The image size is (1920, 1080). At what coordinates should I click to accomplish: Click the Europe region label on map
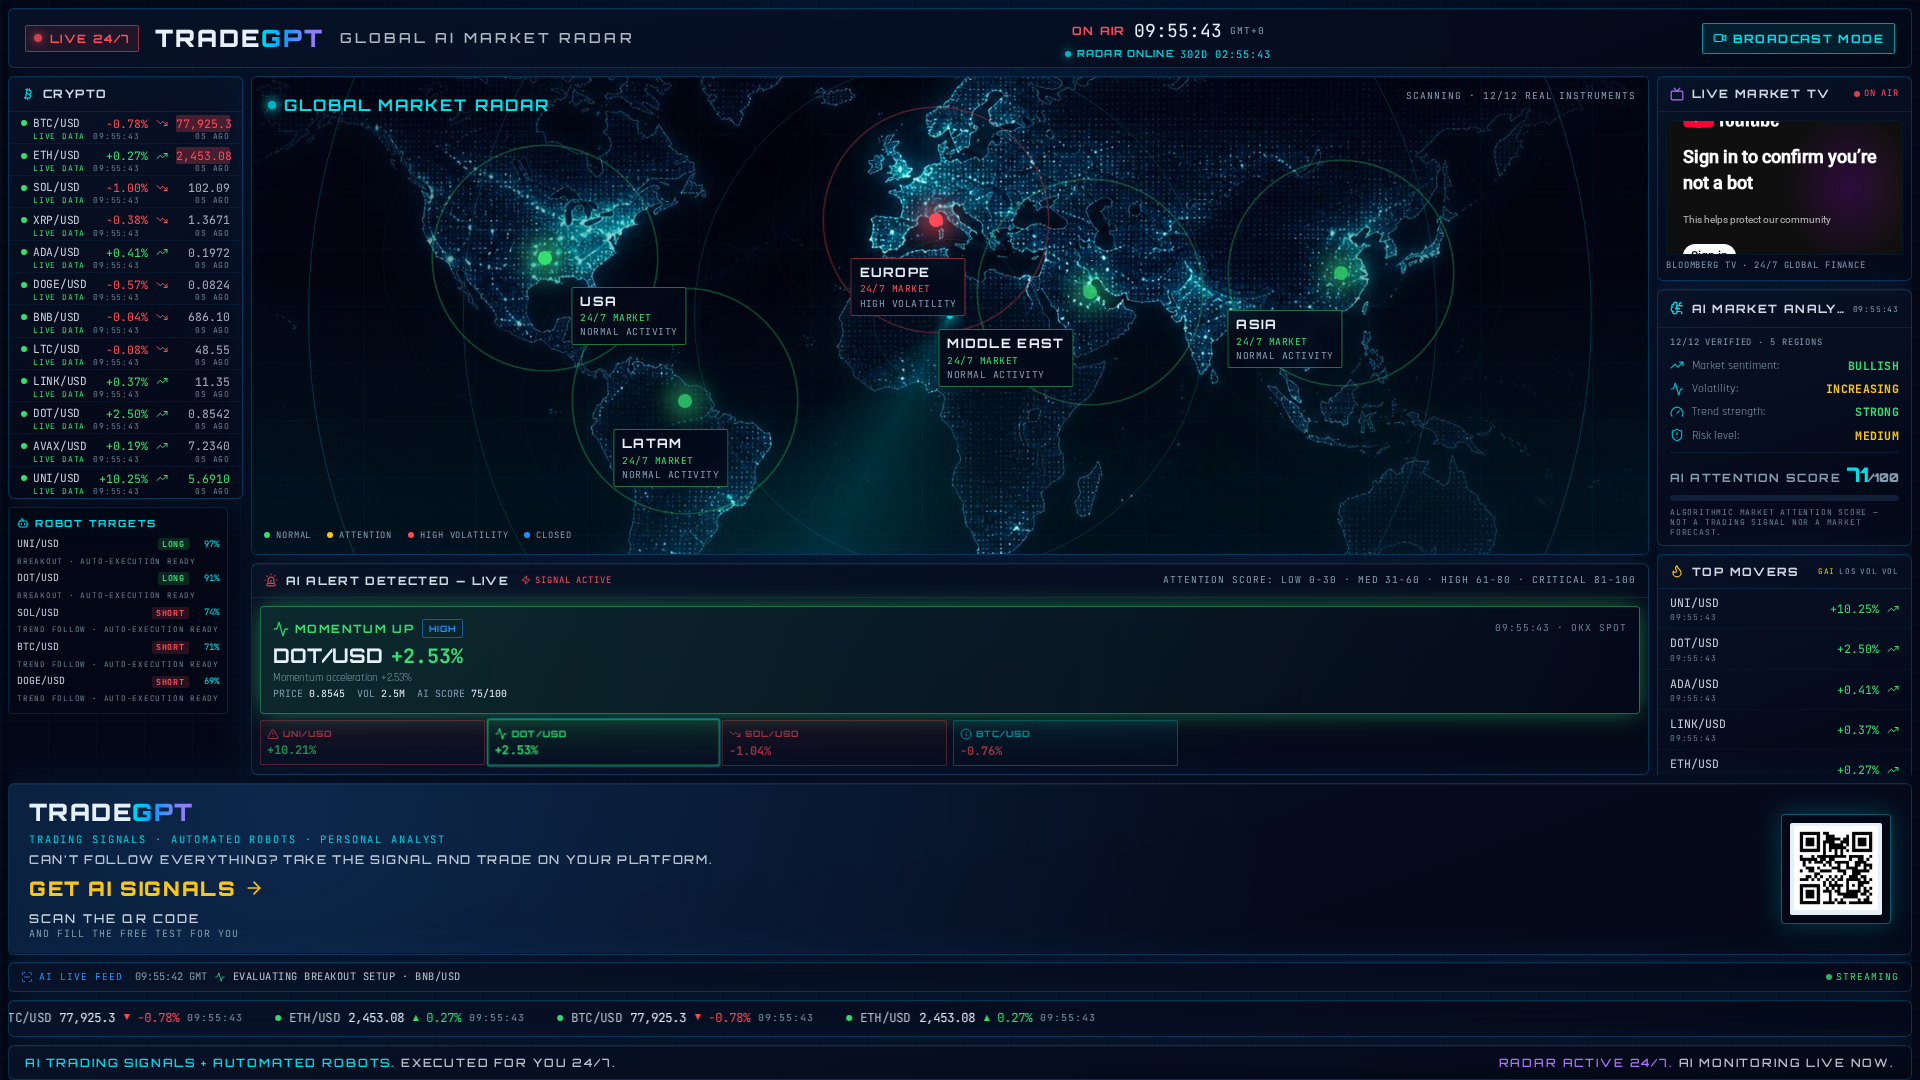coord(907,287)
